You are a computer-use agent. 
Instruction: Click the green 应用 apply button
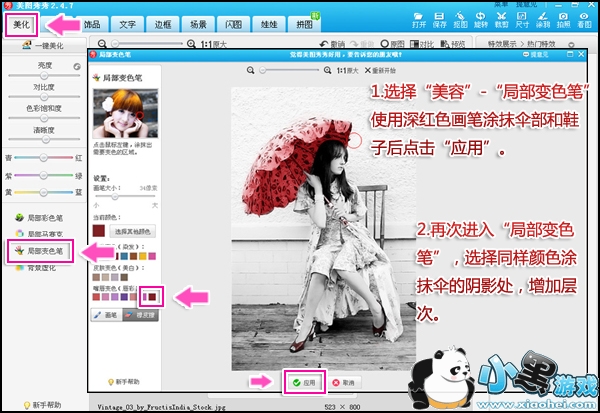[x=306, y=382]
